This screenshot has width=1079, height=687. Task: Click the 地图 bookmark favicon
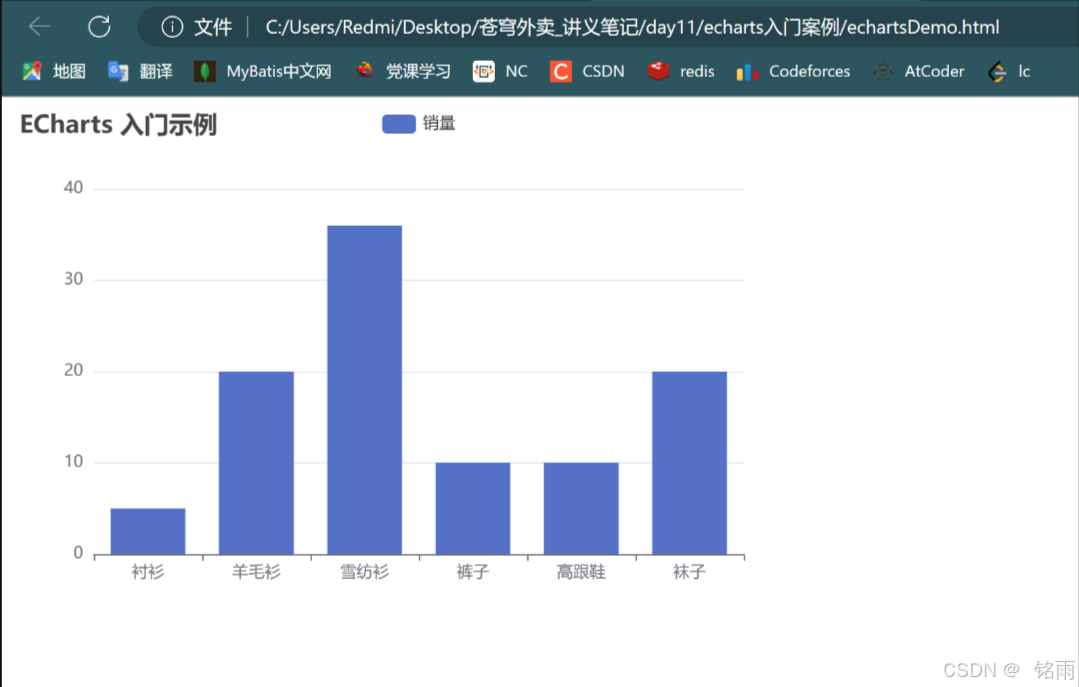[30, 71]
